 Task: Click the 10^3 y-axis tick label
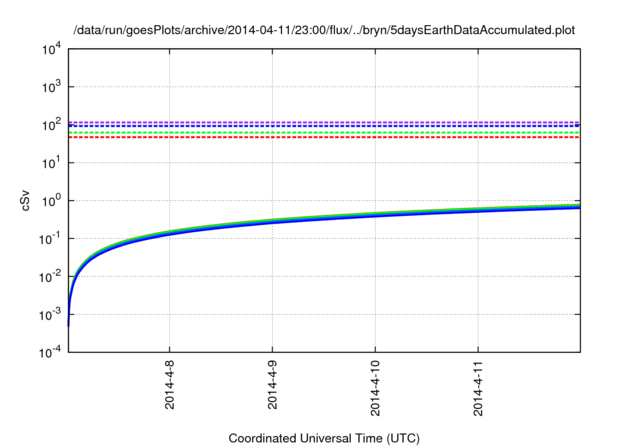[x=51, y=87]
